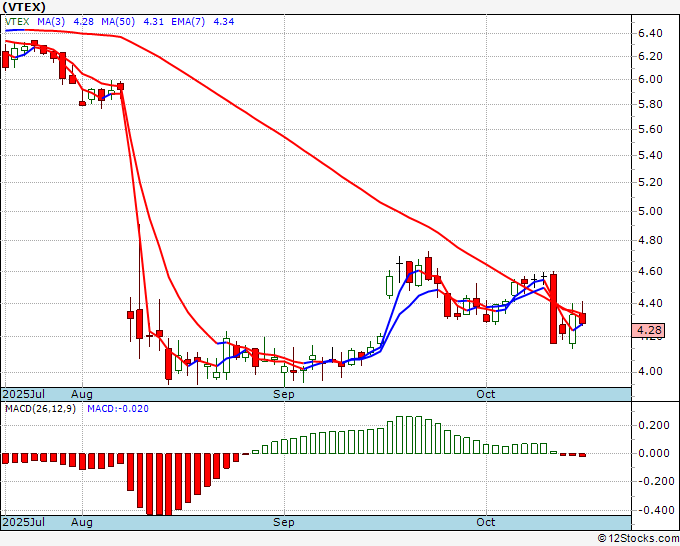Click the 6.20 price axis label
The width and height of the screenshot is (680, 546).
pyautogui.click(x=651, y=56)
